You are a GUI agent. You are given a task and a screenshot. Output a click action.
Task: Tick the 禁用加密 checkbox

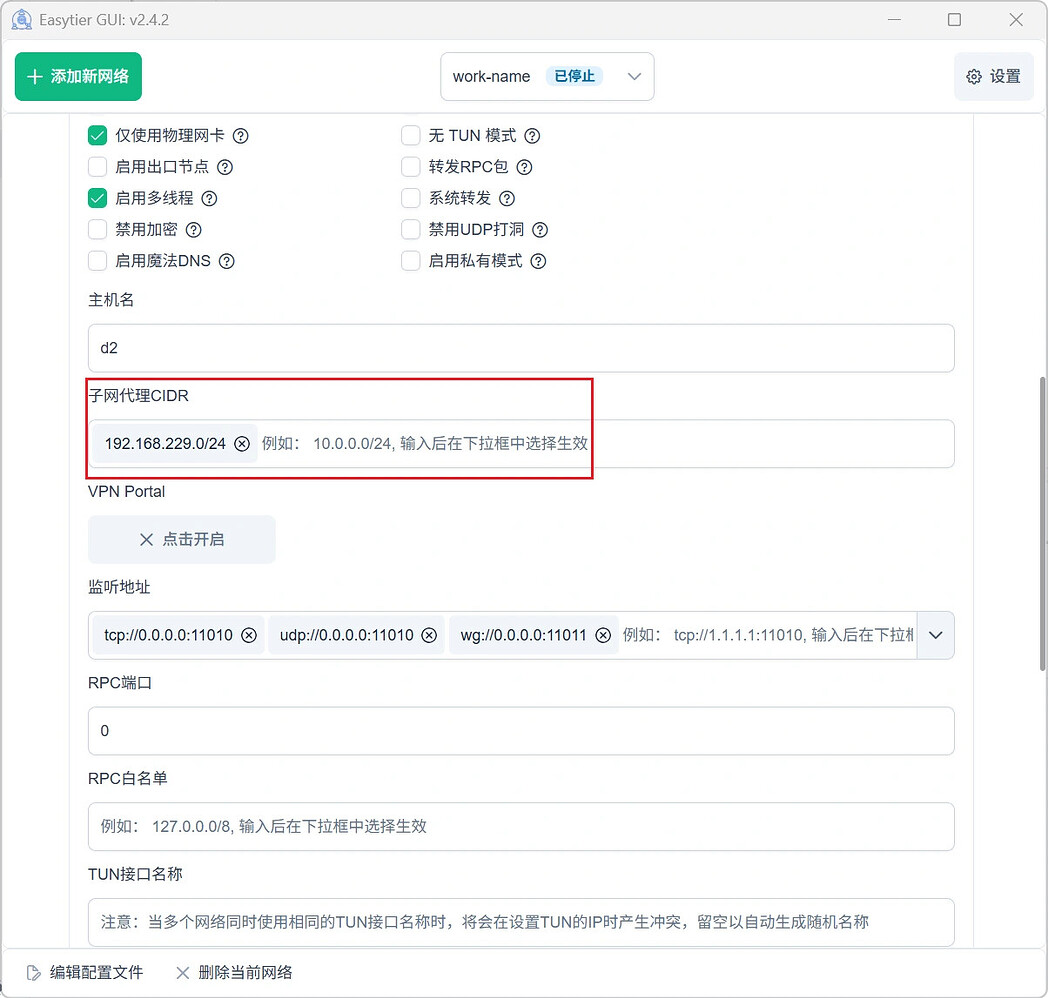click(x=98, y=230)
